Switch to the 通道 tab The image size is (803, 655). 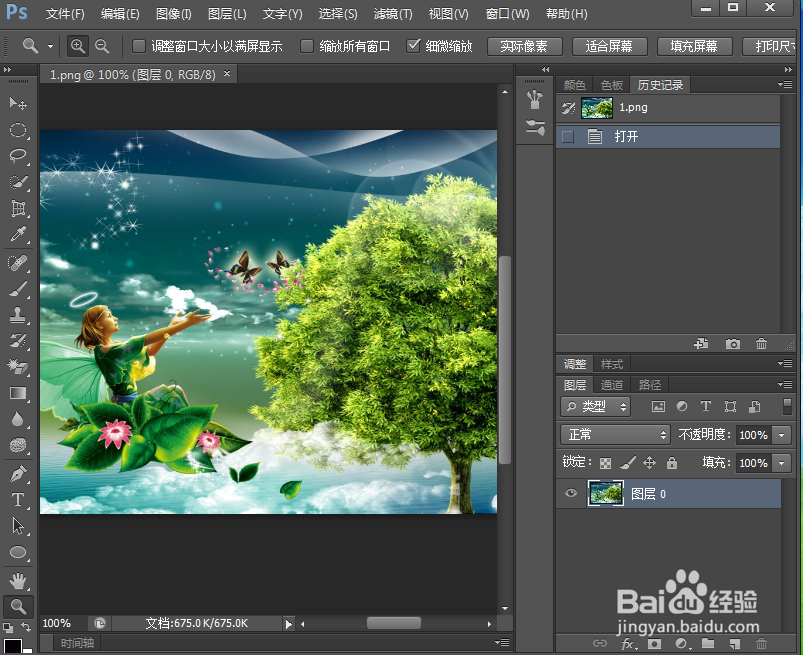click(x=611, y=385)
